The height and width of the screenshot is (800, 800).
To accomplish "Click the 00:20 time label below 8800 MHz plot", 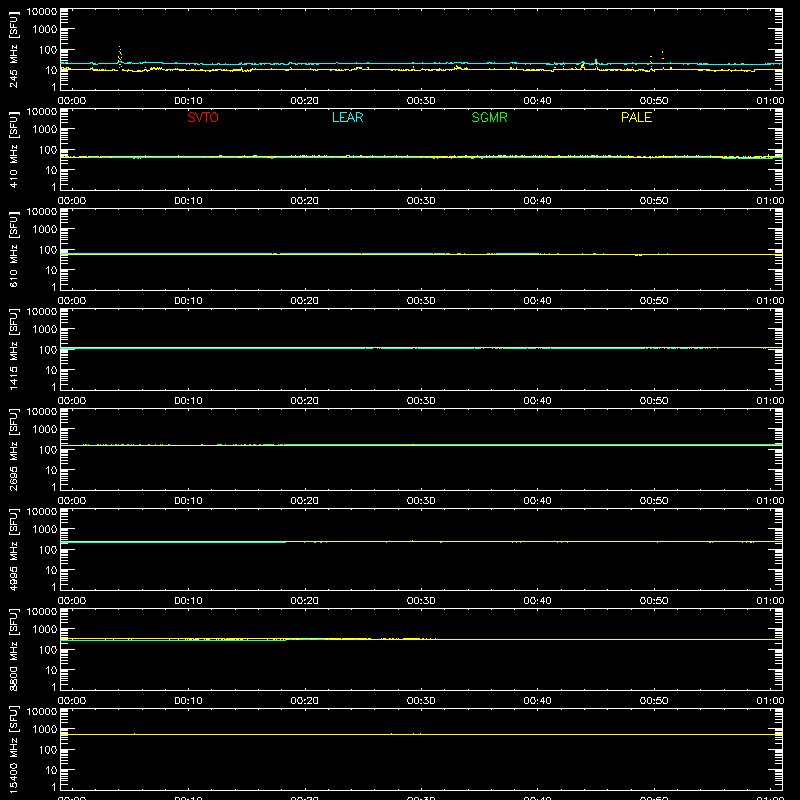I will pos(305,701).
